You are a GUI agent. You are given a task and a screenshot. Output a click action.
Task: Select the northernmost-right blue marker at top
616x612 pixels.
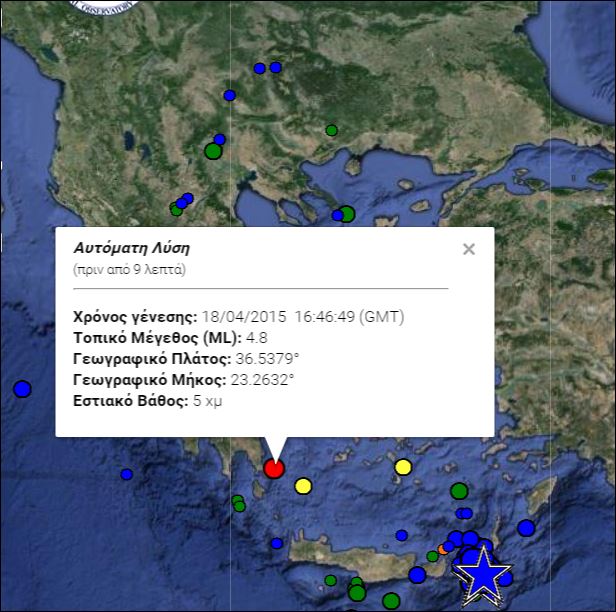(276, 67)
